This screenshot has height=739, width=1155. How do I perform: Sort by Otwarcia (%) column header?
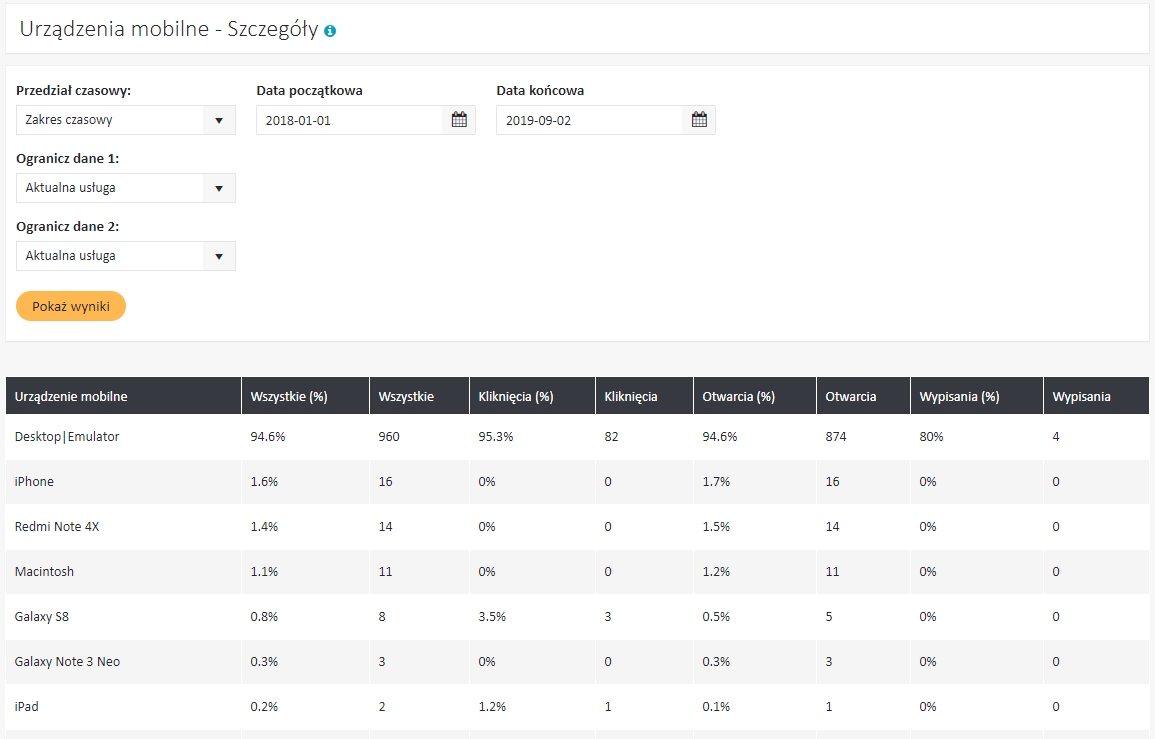pos(738,396)
